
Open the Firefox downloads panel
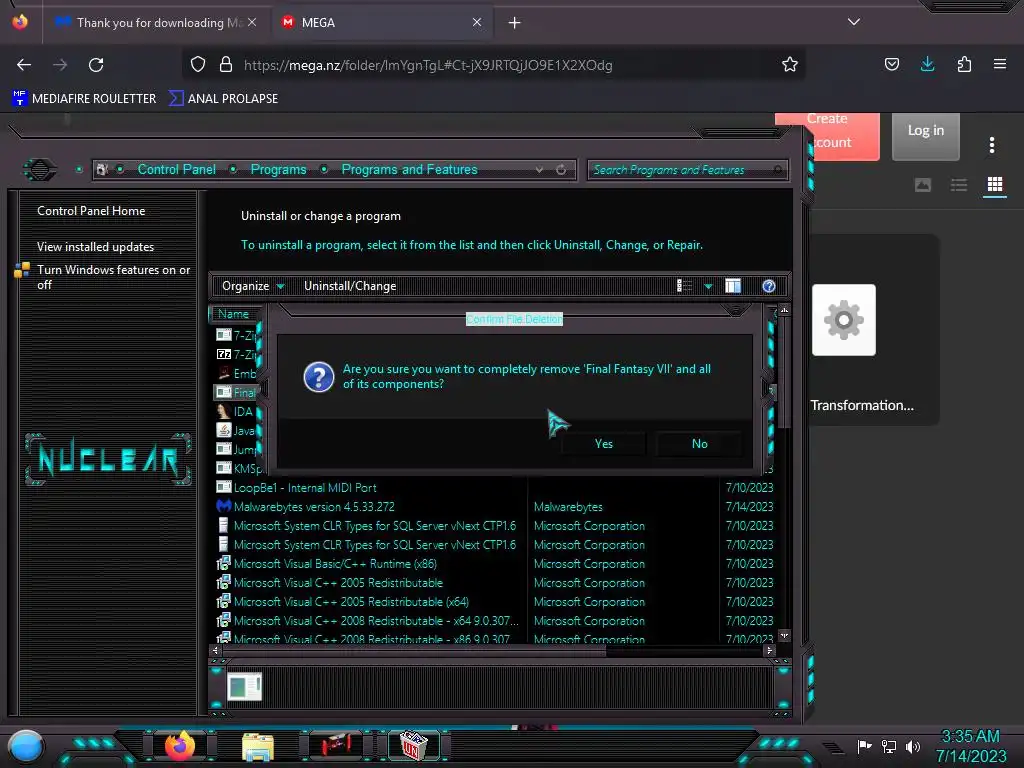pyautogui.click(x=927, y=64)
